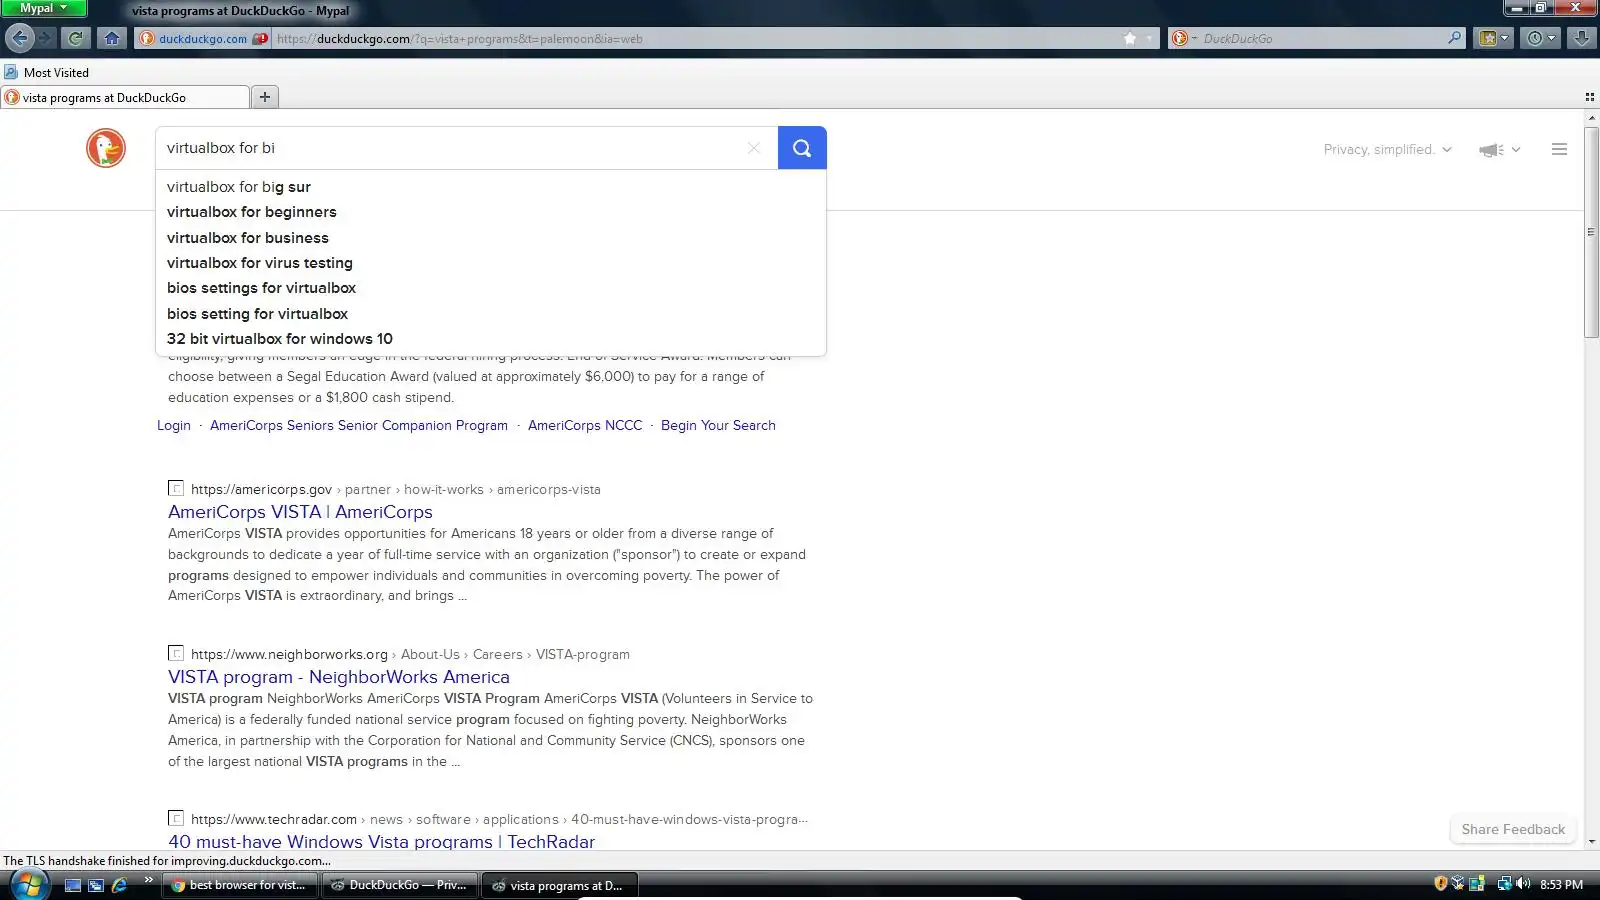Open the browser home page
The width and height of the screenshot is (1600, 900).
point(112,38)
